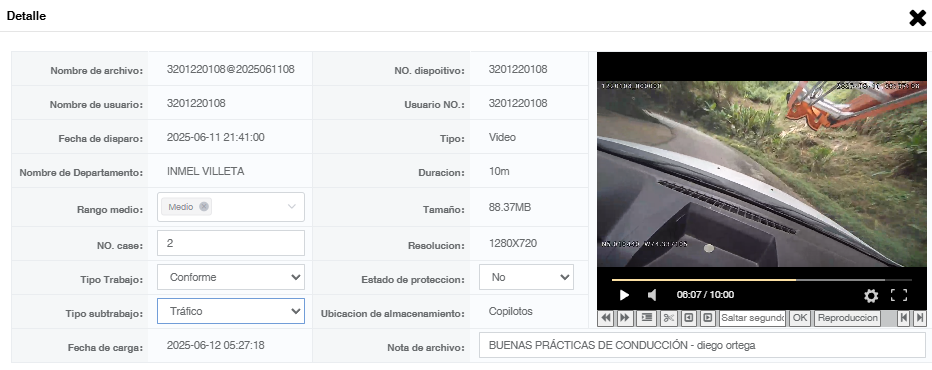The width and height of the screenshot is (932, 370).
Task: Click the scissors clip icon
Action: pyautogui.click(x=668, y=318)
